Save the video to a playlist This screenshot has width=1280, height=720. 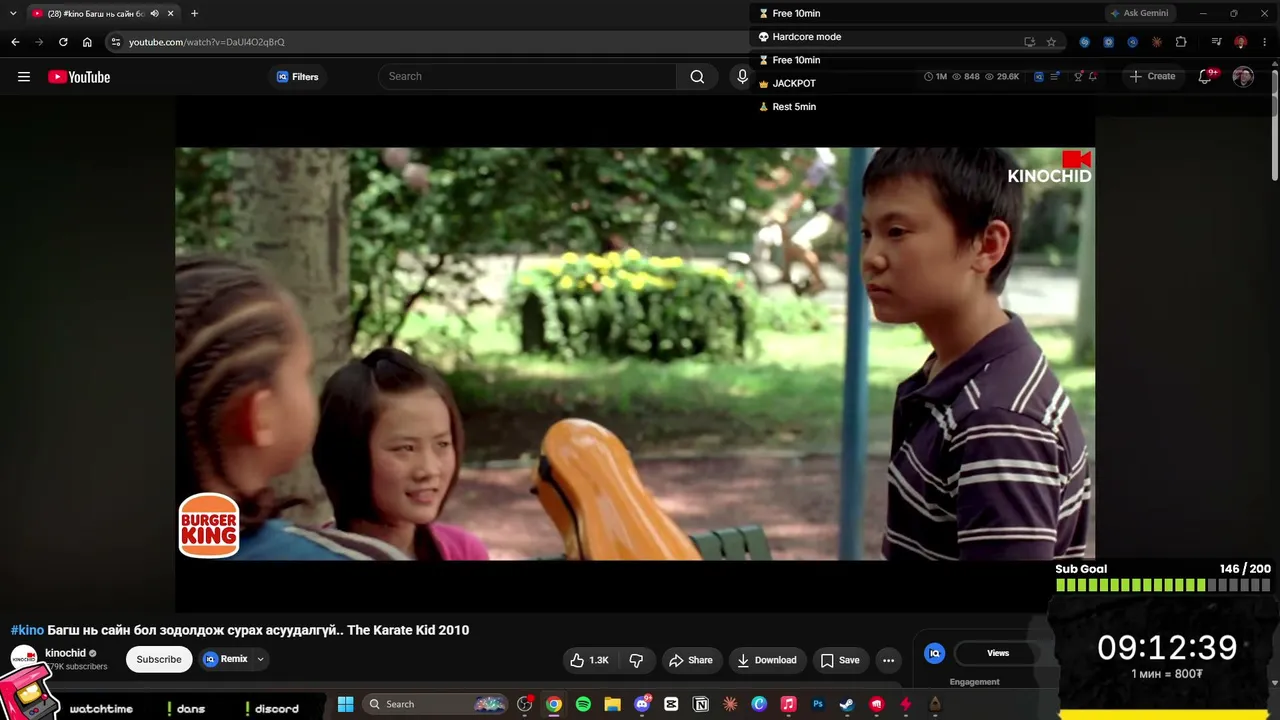tap(840, 660)
